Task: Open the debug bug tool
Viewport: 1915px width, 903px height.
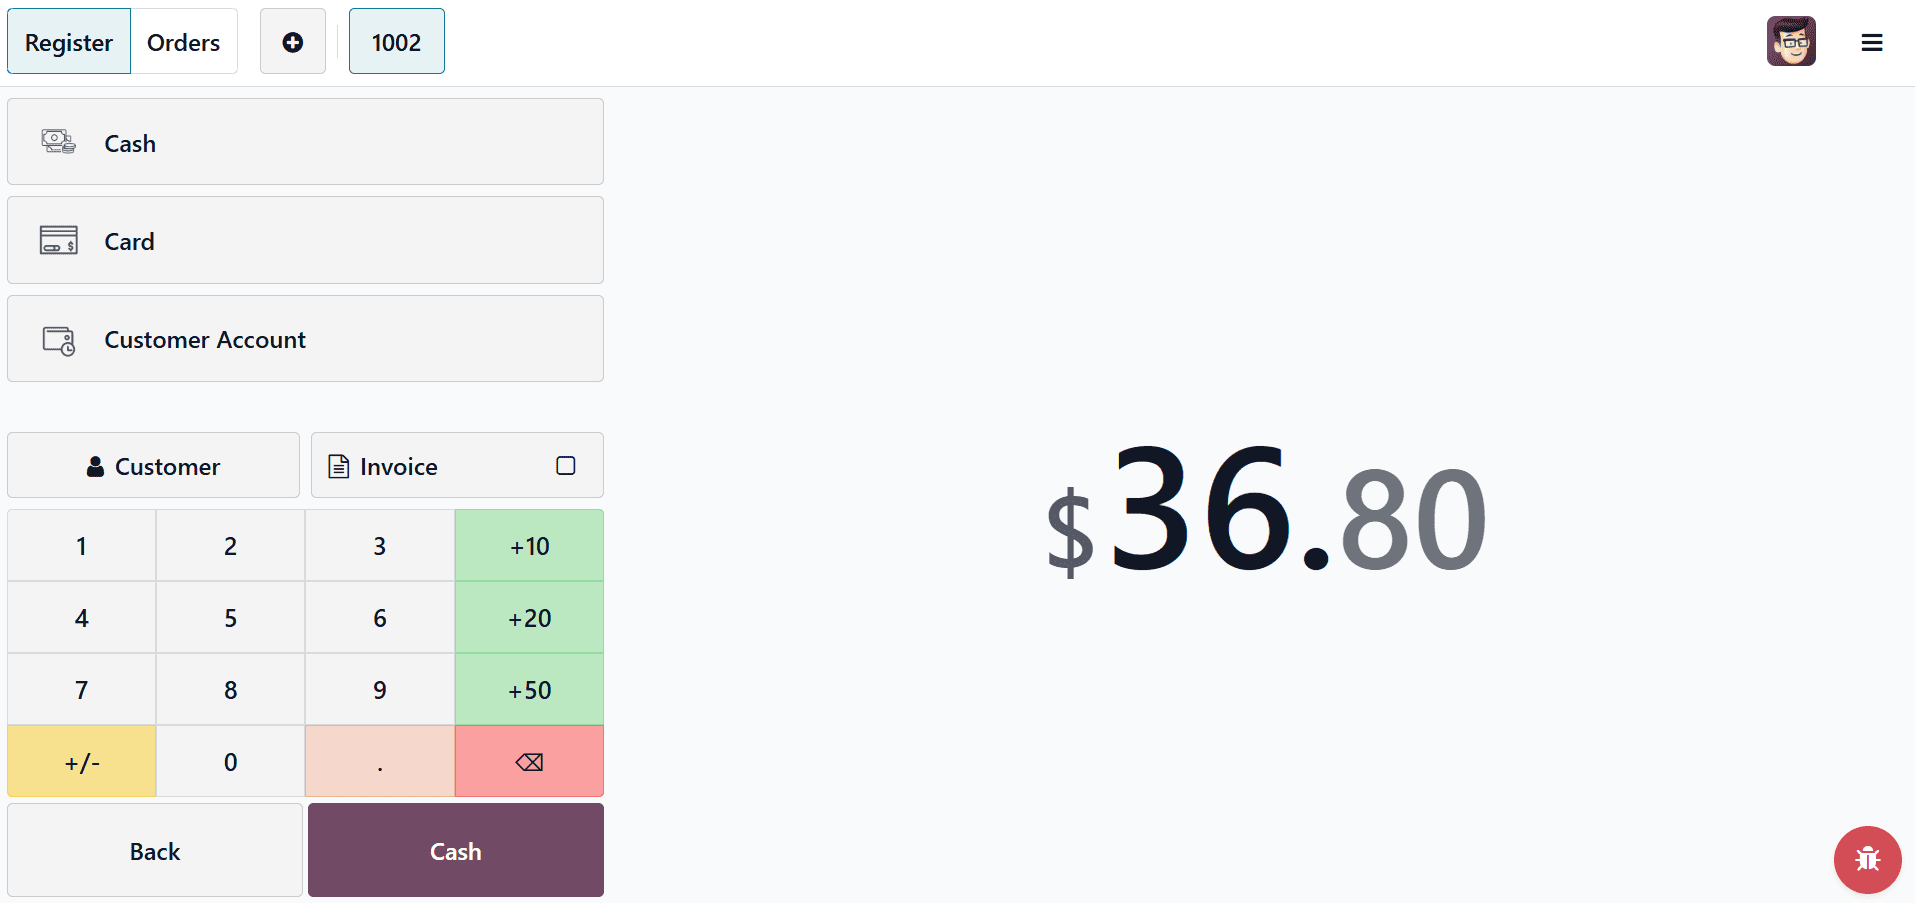Action: tap(1866, 859)
